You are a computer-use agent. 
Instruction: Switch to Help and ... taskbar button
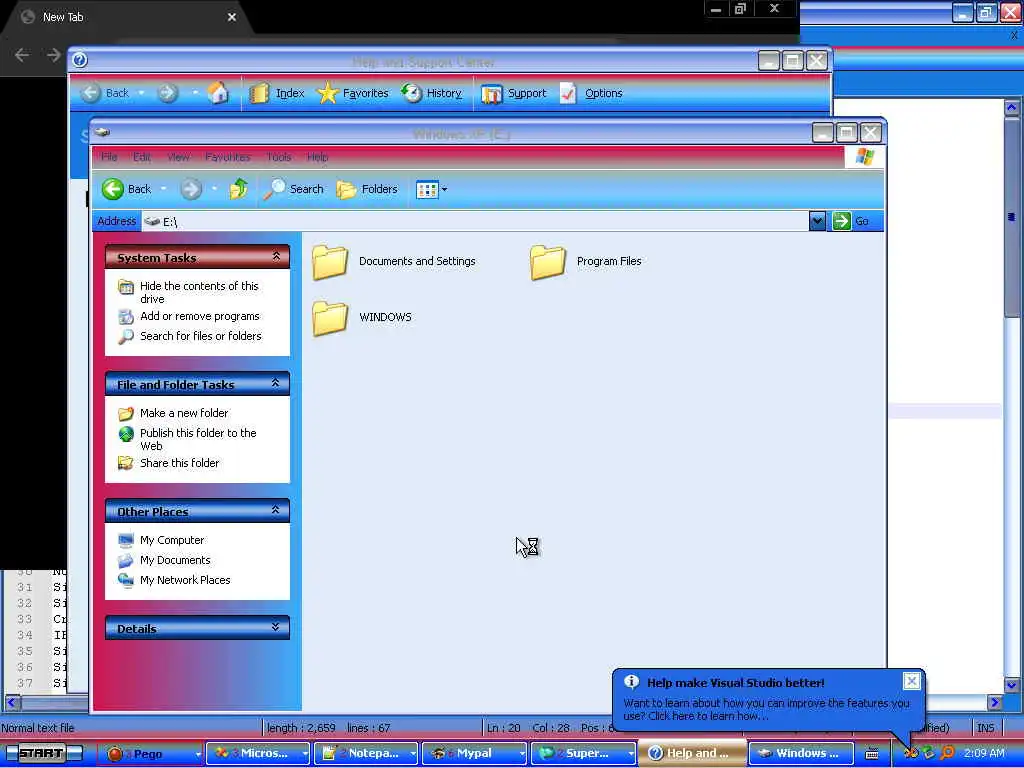pyautogui.click(x=692, y=753)
